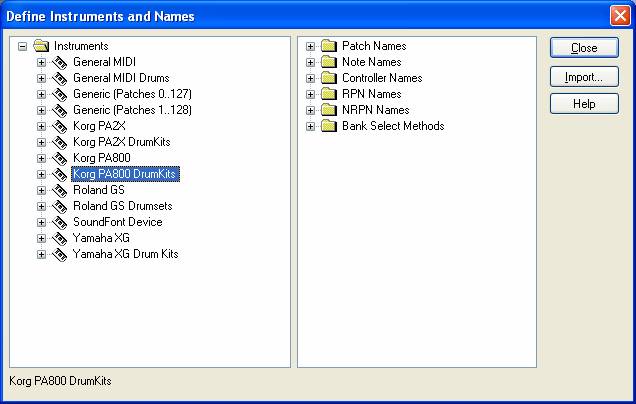Click the Generic (Patches 1..128) instrument icon
The width and height of the screenshot is (636, 404).
[x=60, y=110]
